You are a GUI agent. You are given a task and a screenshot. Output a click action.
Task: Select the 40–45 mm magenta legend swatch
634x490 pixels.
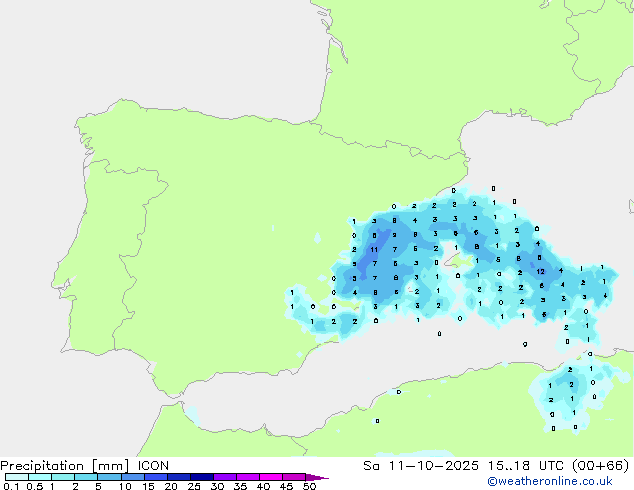pyautogui.click(x=271, y=477)
